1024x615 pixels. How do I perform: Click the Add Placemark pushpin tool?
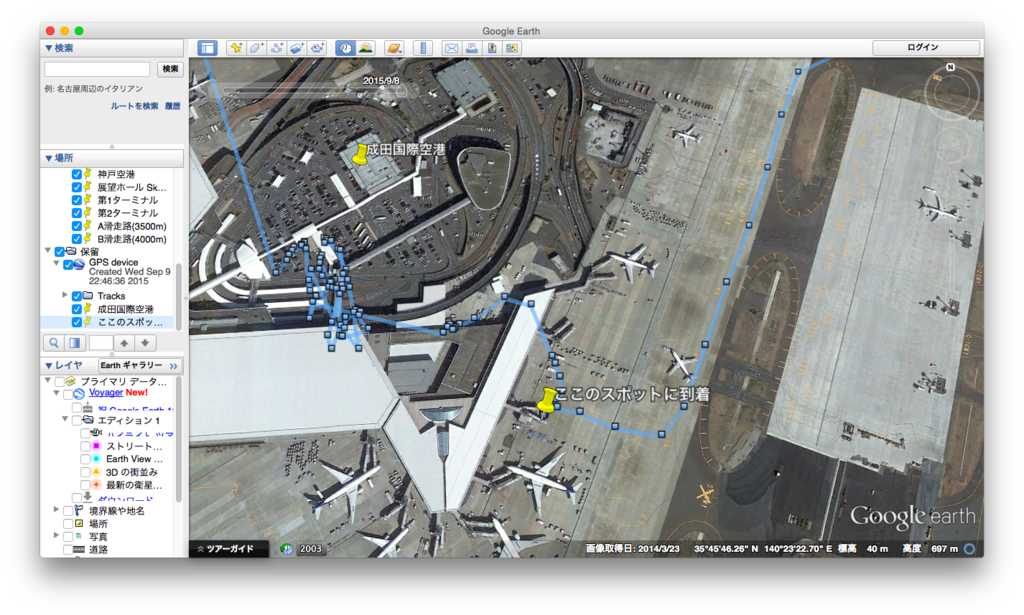click(236, 48)
